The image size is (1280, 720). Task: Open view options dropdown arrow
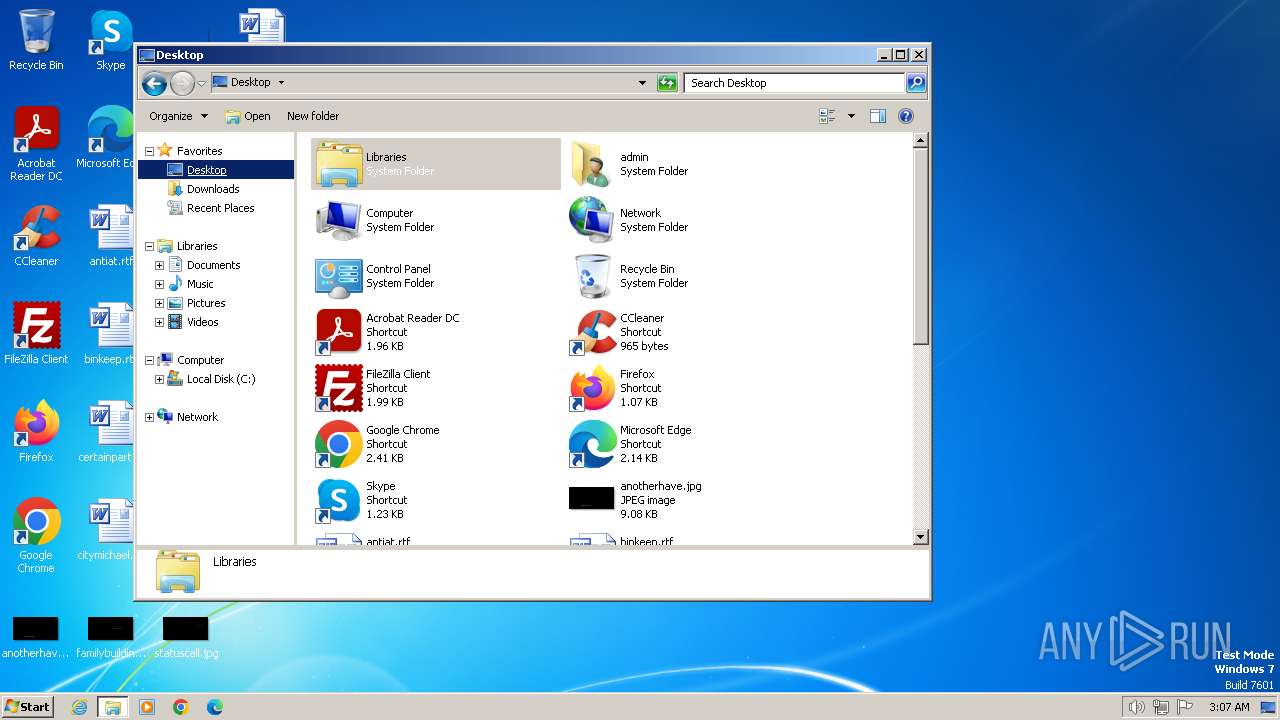851,116
